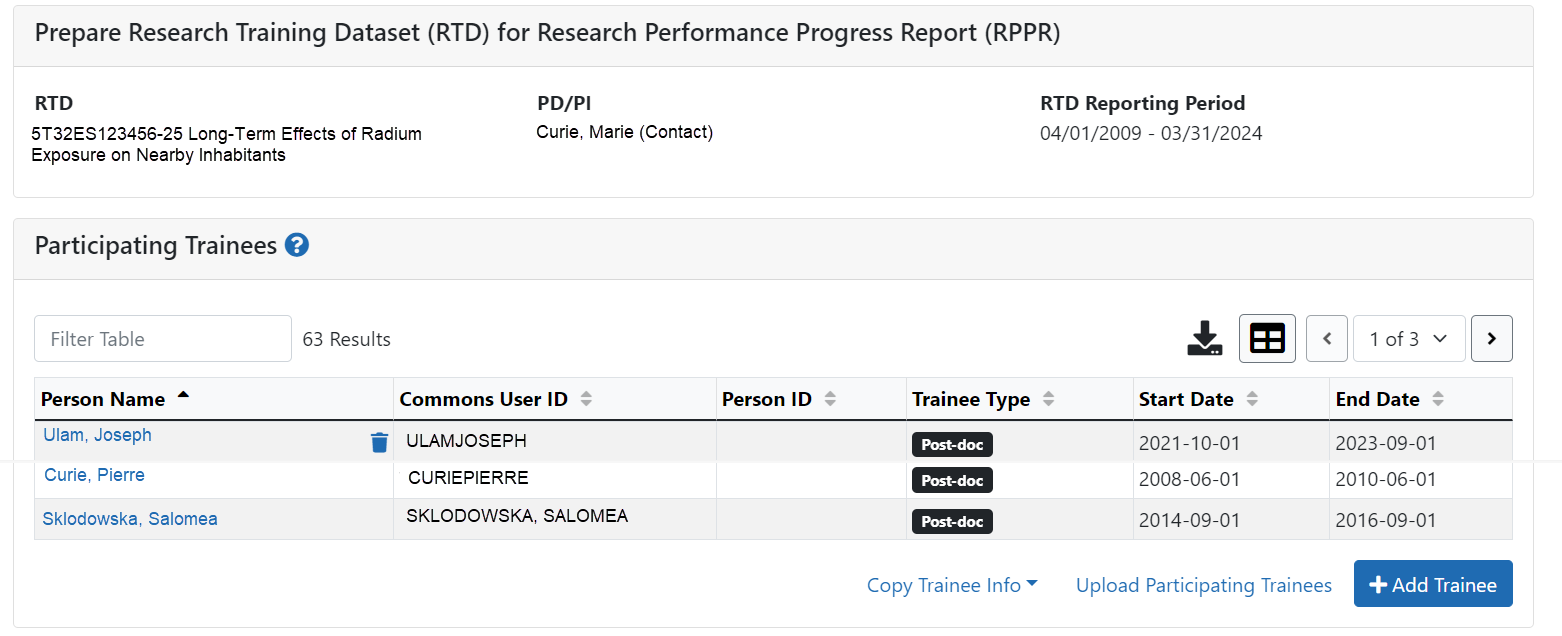Open the table column view icon

click(1267, 339)
